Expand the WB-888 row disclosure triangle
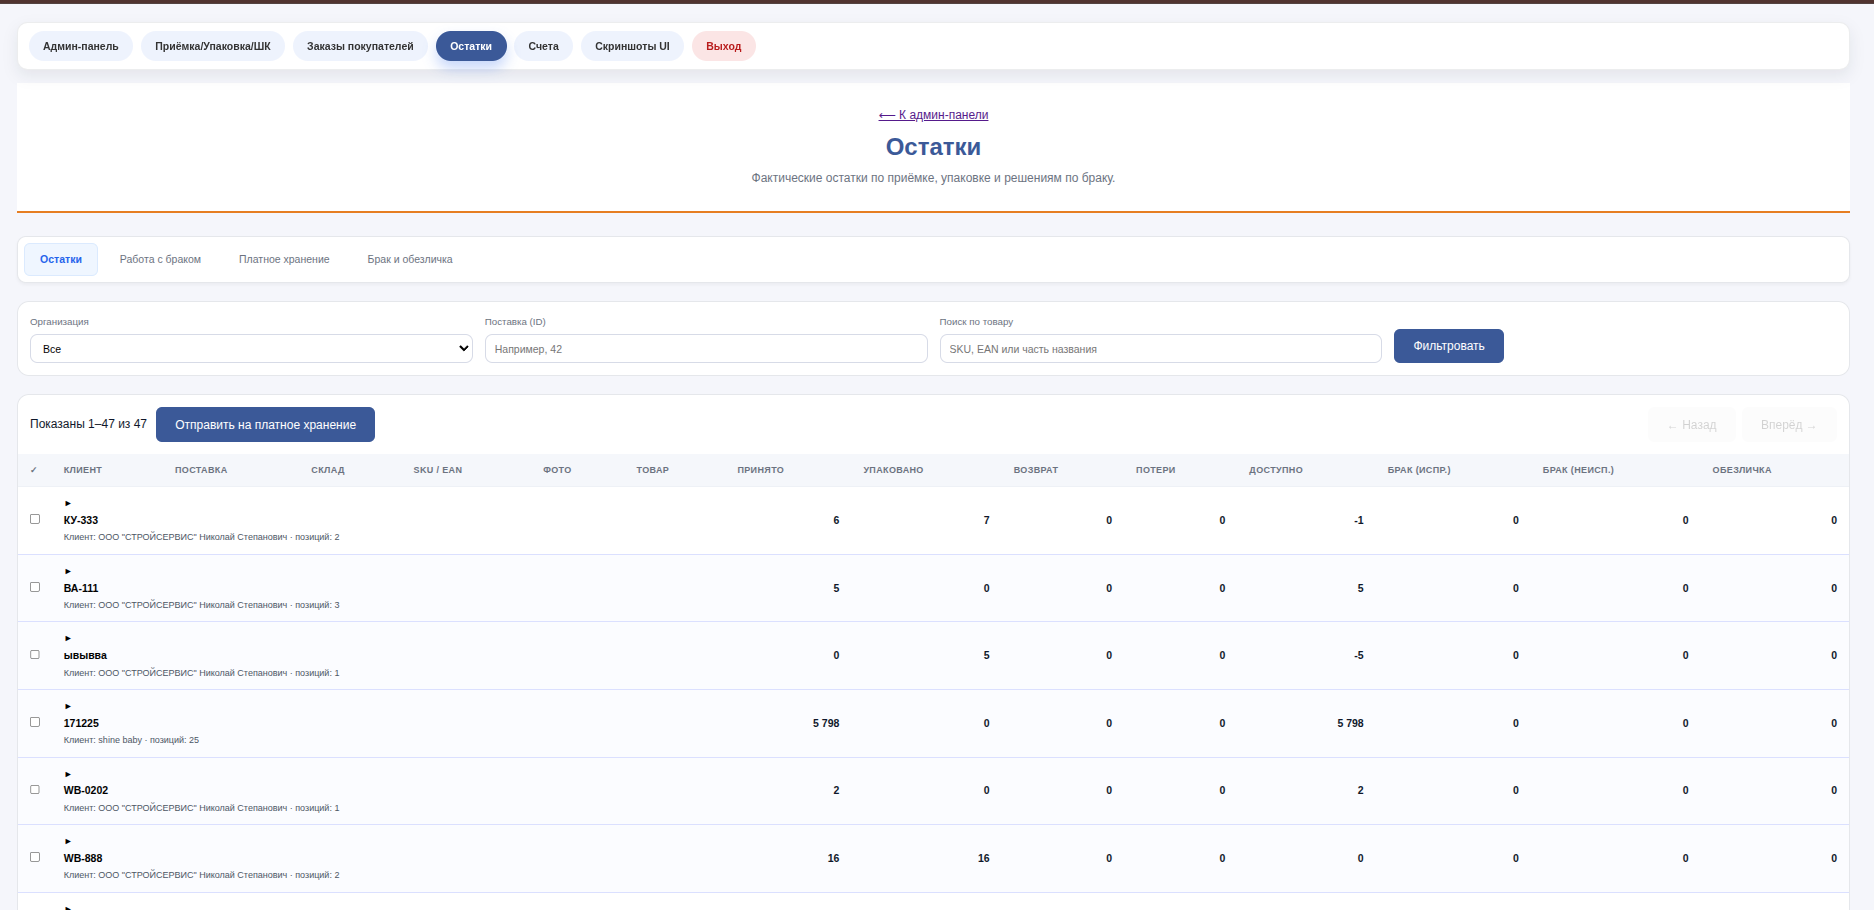 pos(68,841)
